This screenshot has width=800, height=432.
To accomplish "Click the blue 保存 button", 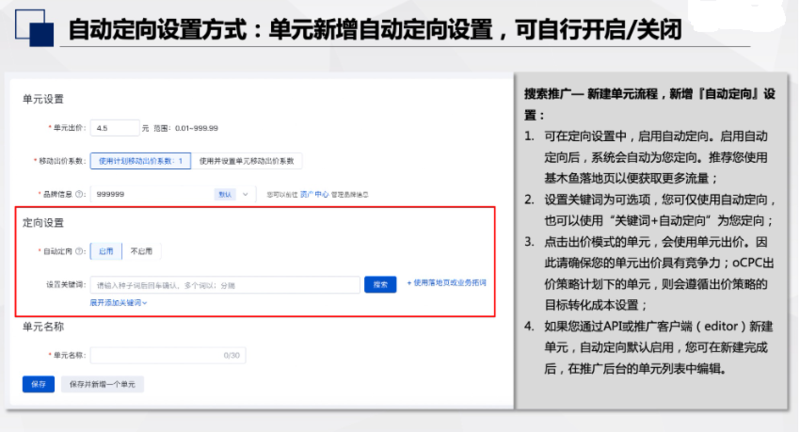I will click(38, 384).
